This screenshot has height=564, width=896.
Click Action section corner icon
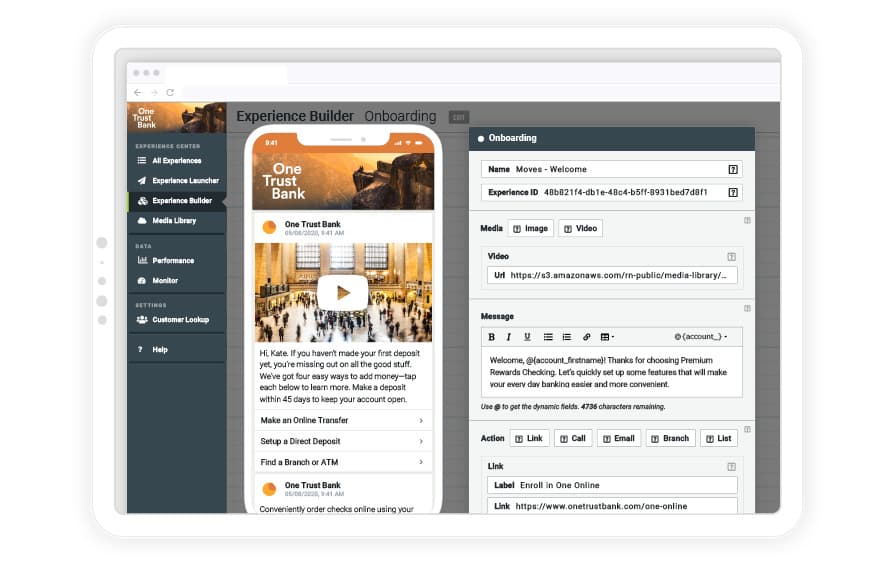(747, 430)
